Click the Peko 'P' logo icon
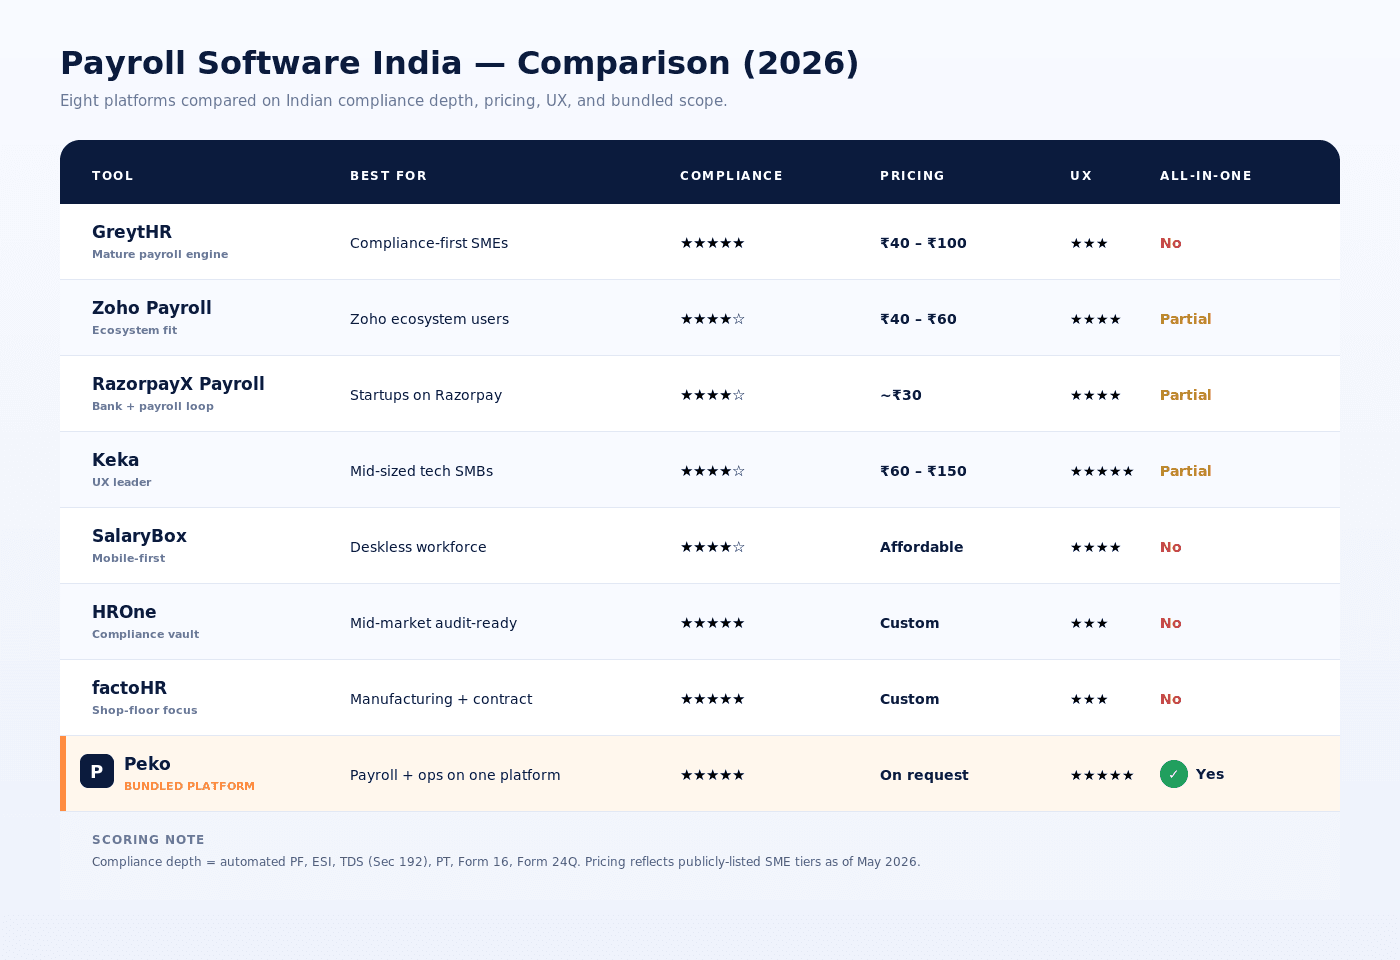The height and width of the screenshot is (960, 1400). click(97, 771)
